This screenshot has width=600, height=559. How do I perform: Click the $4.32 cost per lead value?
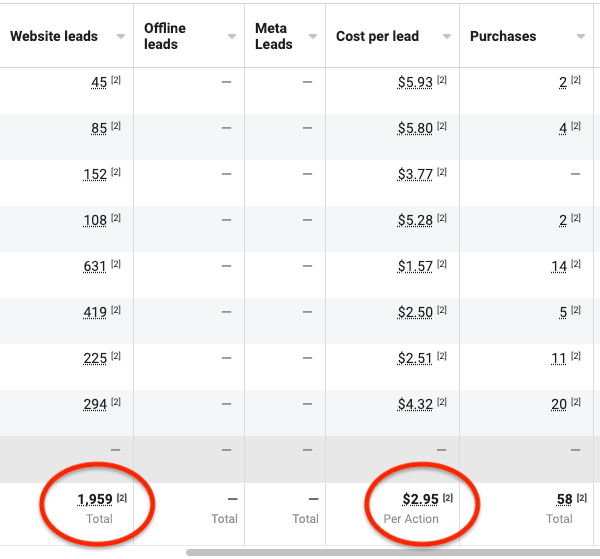tap(415, 404)
